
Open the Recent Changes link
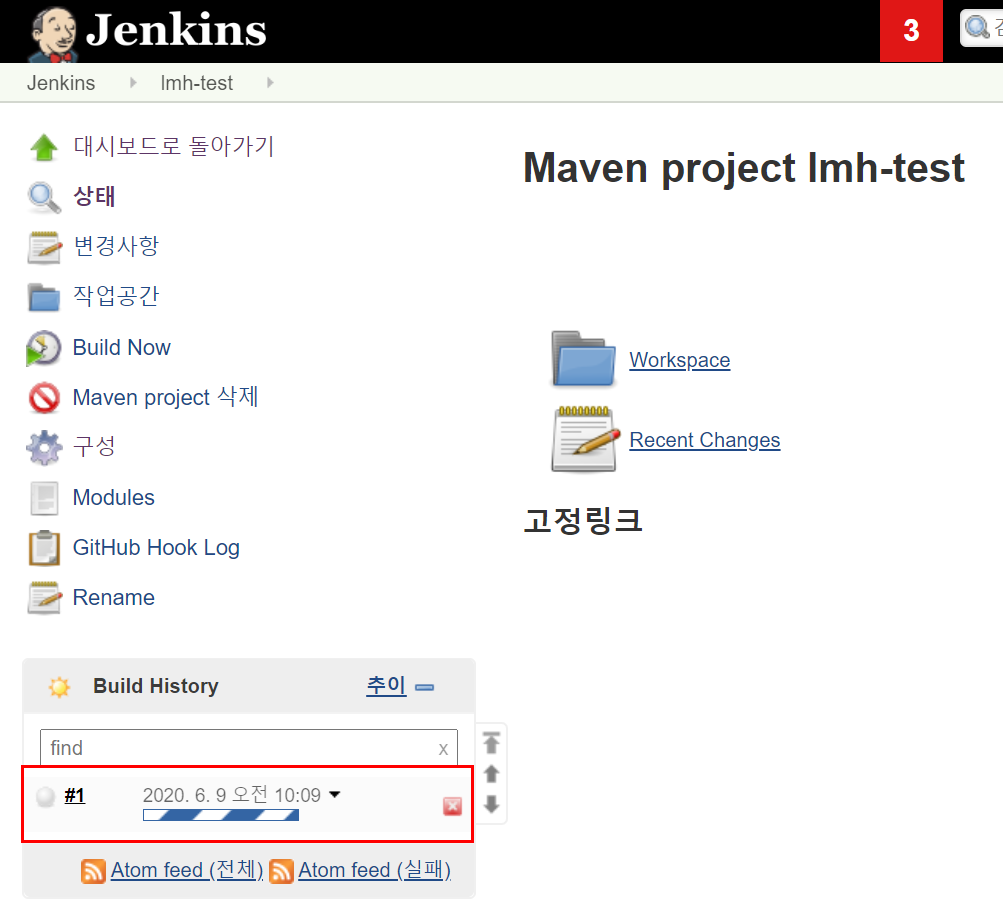[x=705, y=440]
